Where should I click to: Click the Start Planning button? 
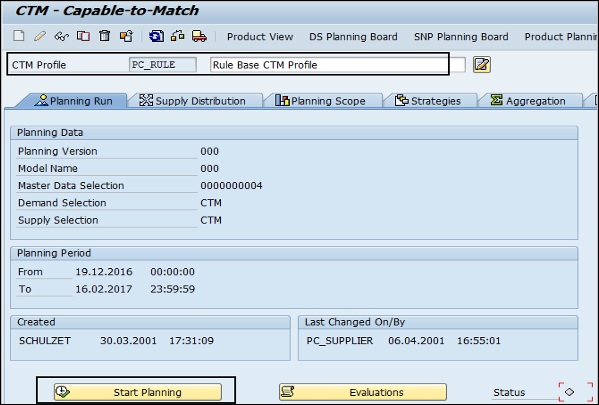tap(138, 392)
